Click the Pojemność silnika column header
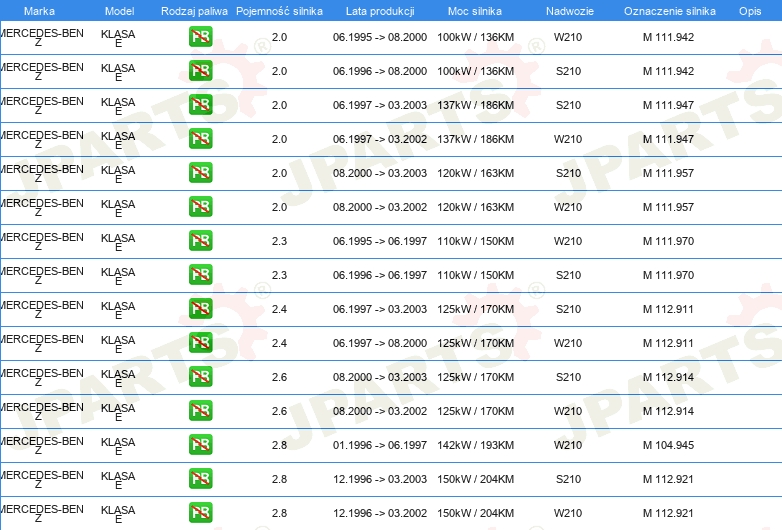The width and height of the screenshot is (782, 530). point(279,11)
